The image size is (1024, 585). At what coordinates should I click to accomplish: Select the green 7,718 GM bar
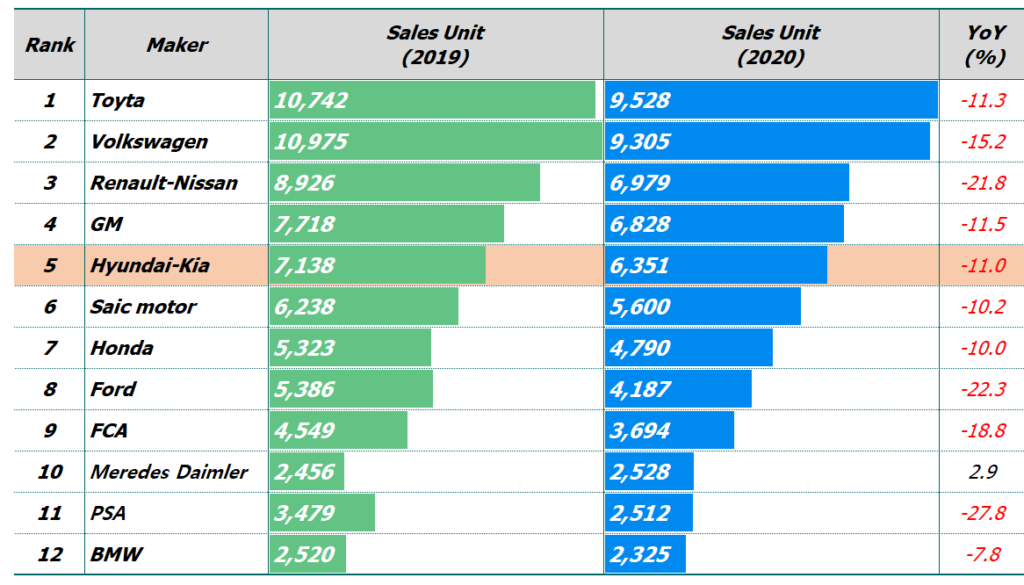pos(386,224)
